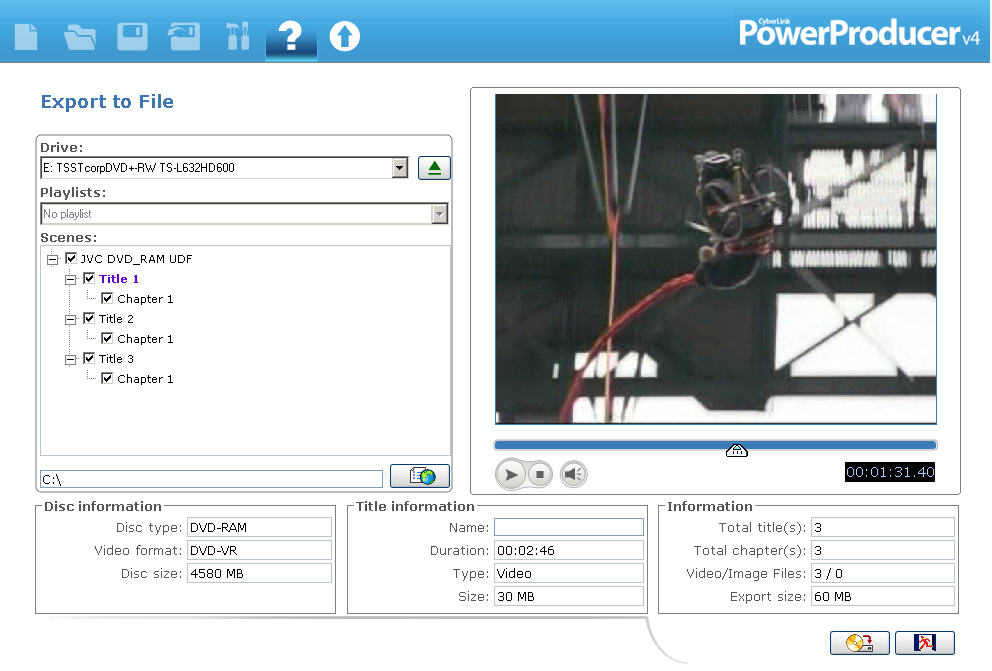Click the Export to File heading
This screenshot has height=671, width=992.
click(107, 102)
